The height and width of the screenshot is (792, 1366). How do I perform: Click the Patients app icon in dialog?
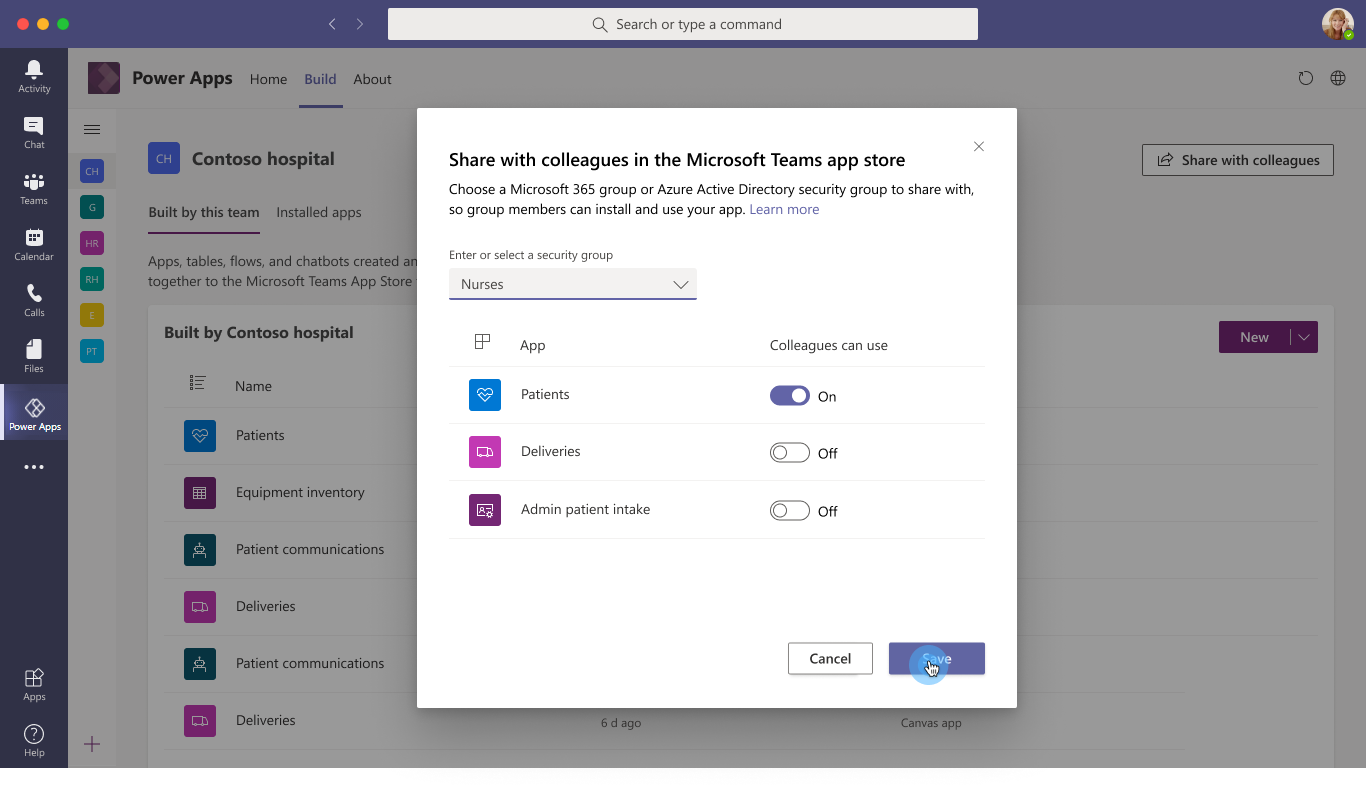coord(485,394)
